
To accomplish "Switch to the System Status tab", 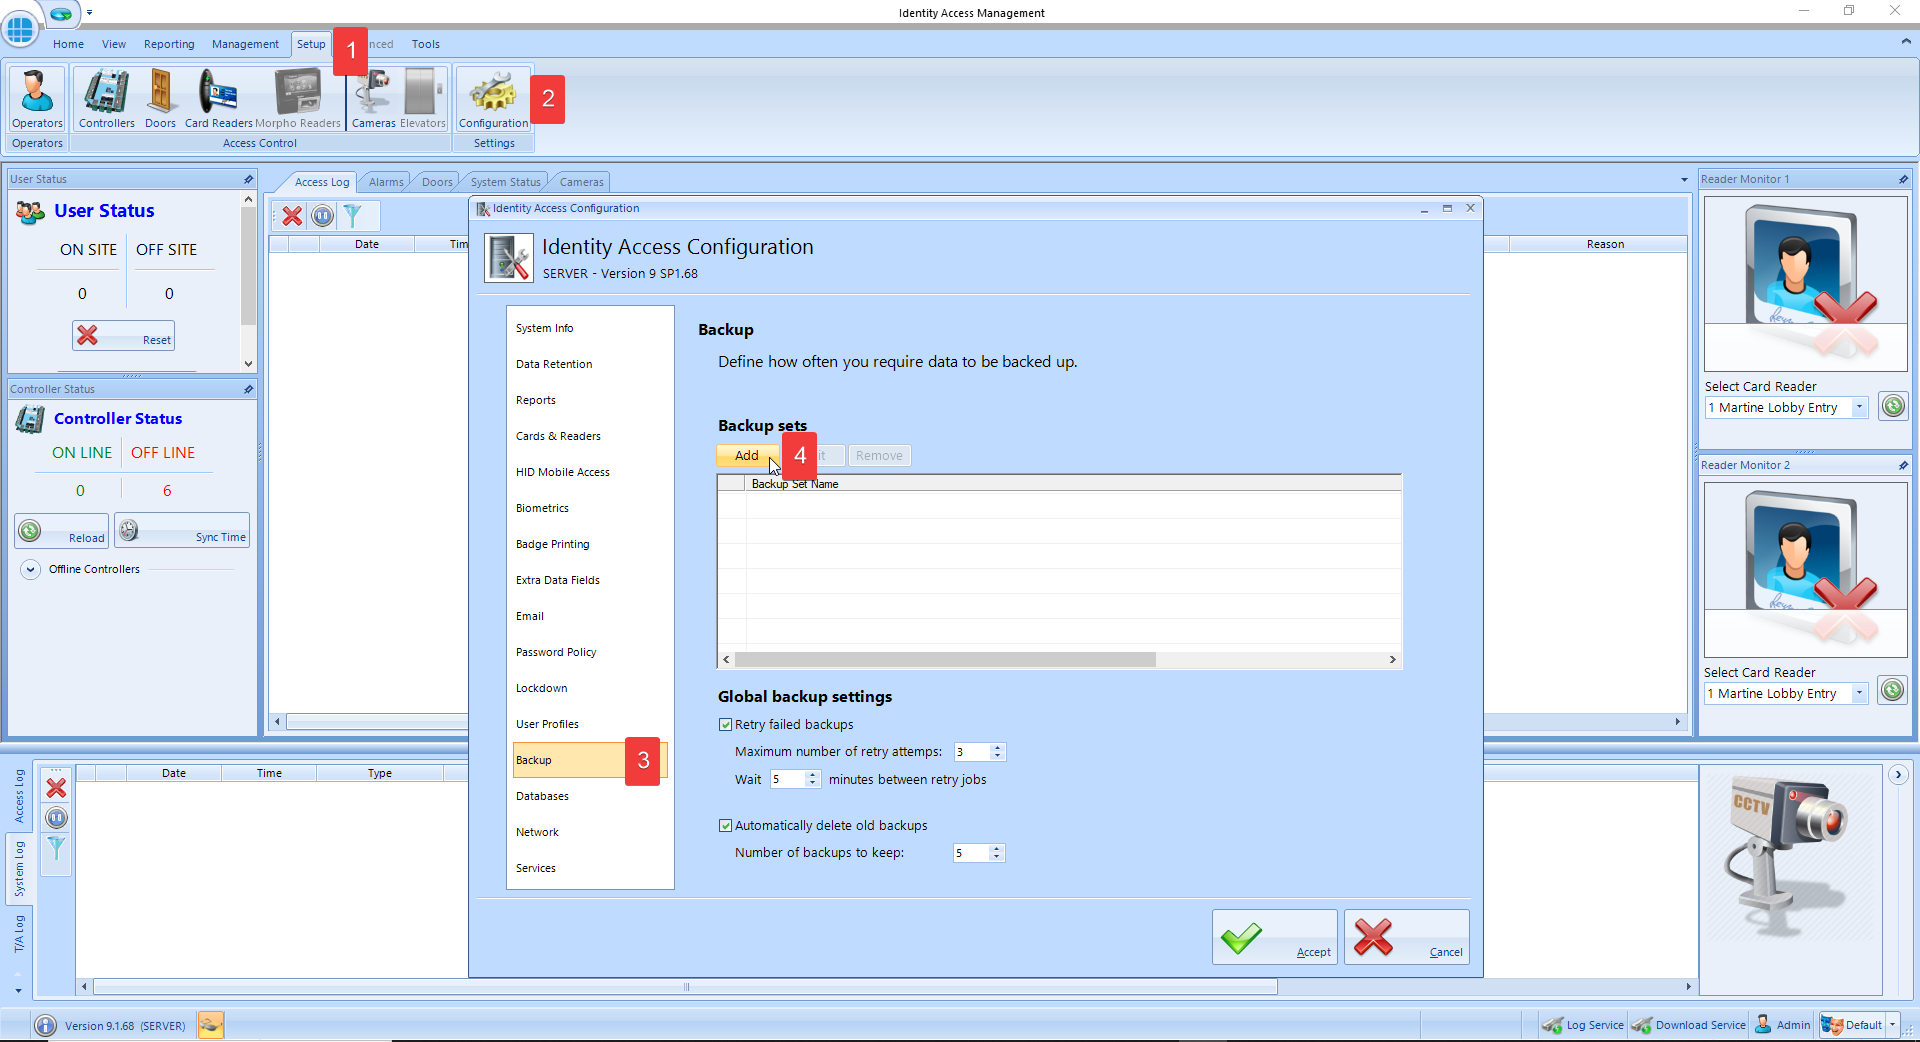I will click(x=505, y=182).
